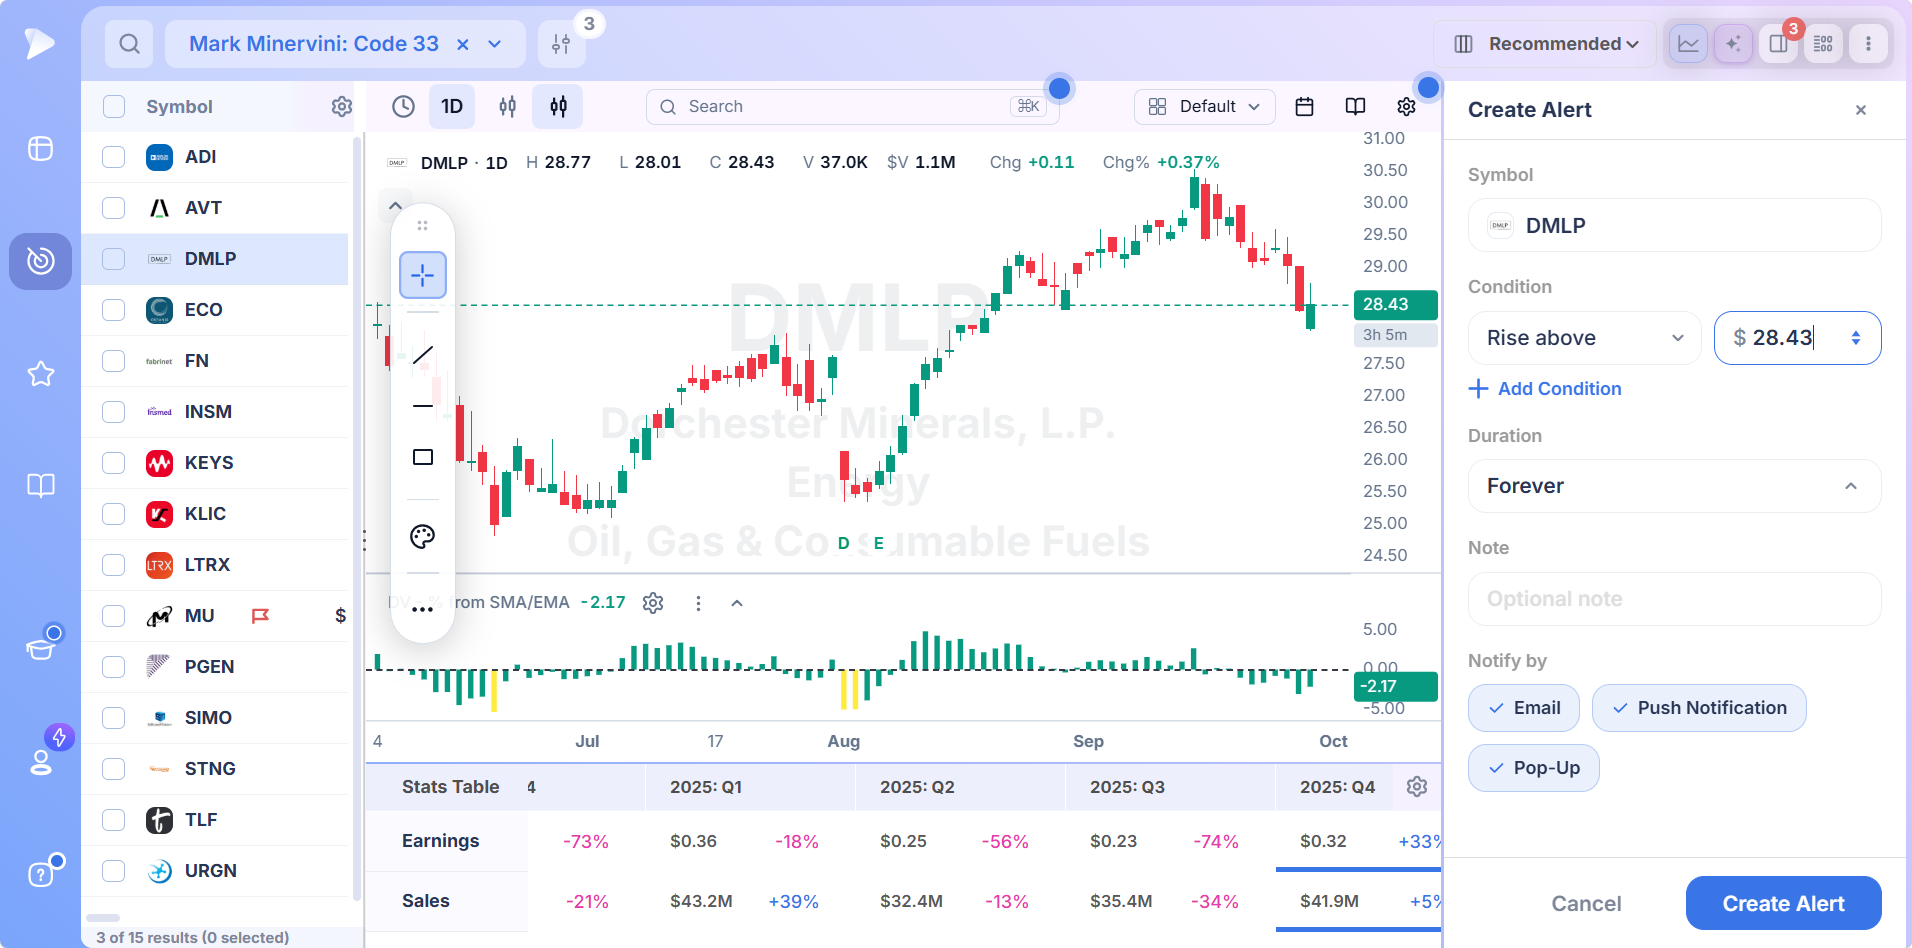Collapse the SMA/EMA indicator pane chevron

(x=737, y=603)
